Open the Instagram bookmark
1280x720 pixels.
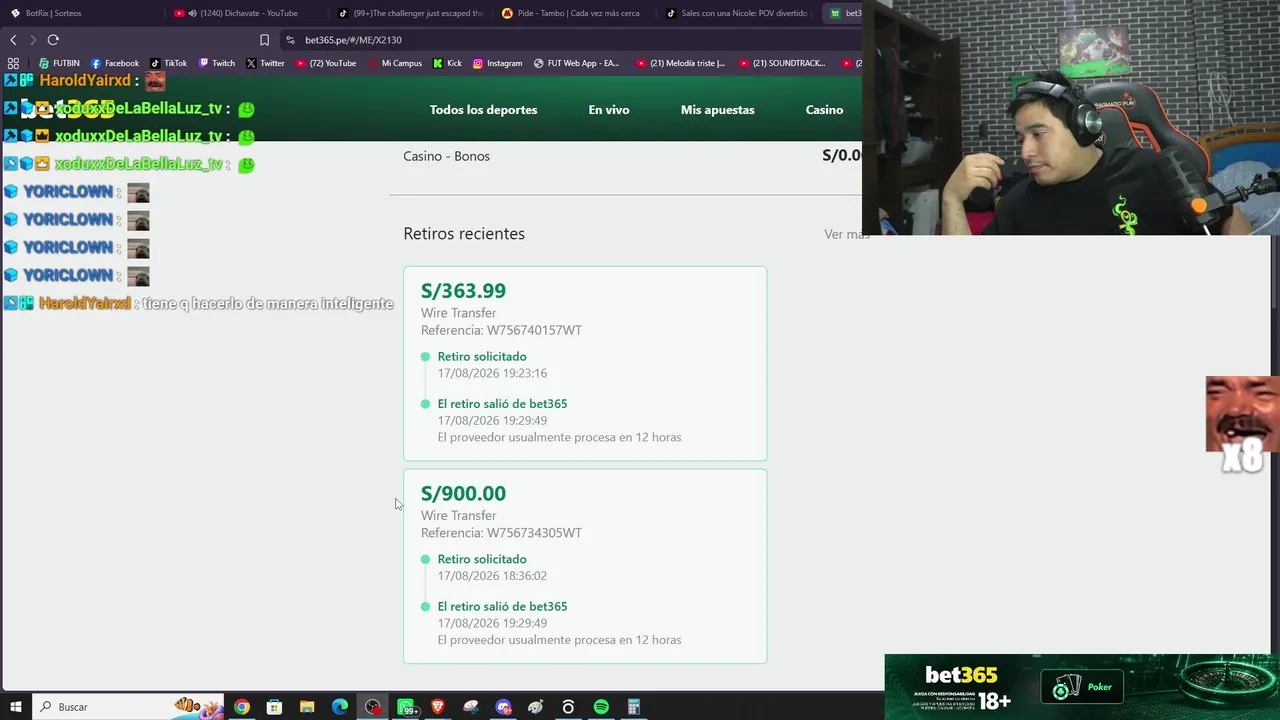tap(497, 63)
